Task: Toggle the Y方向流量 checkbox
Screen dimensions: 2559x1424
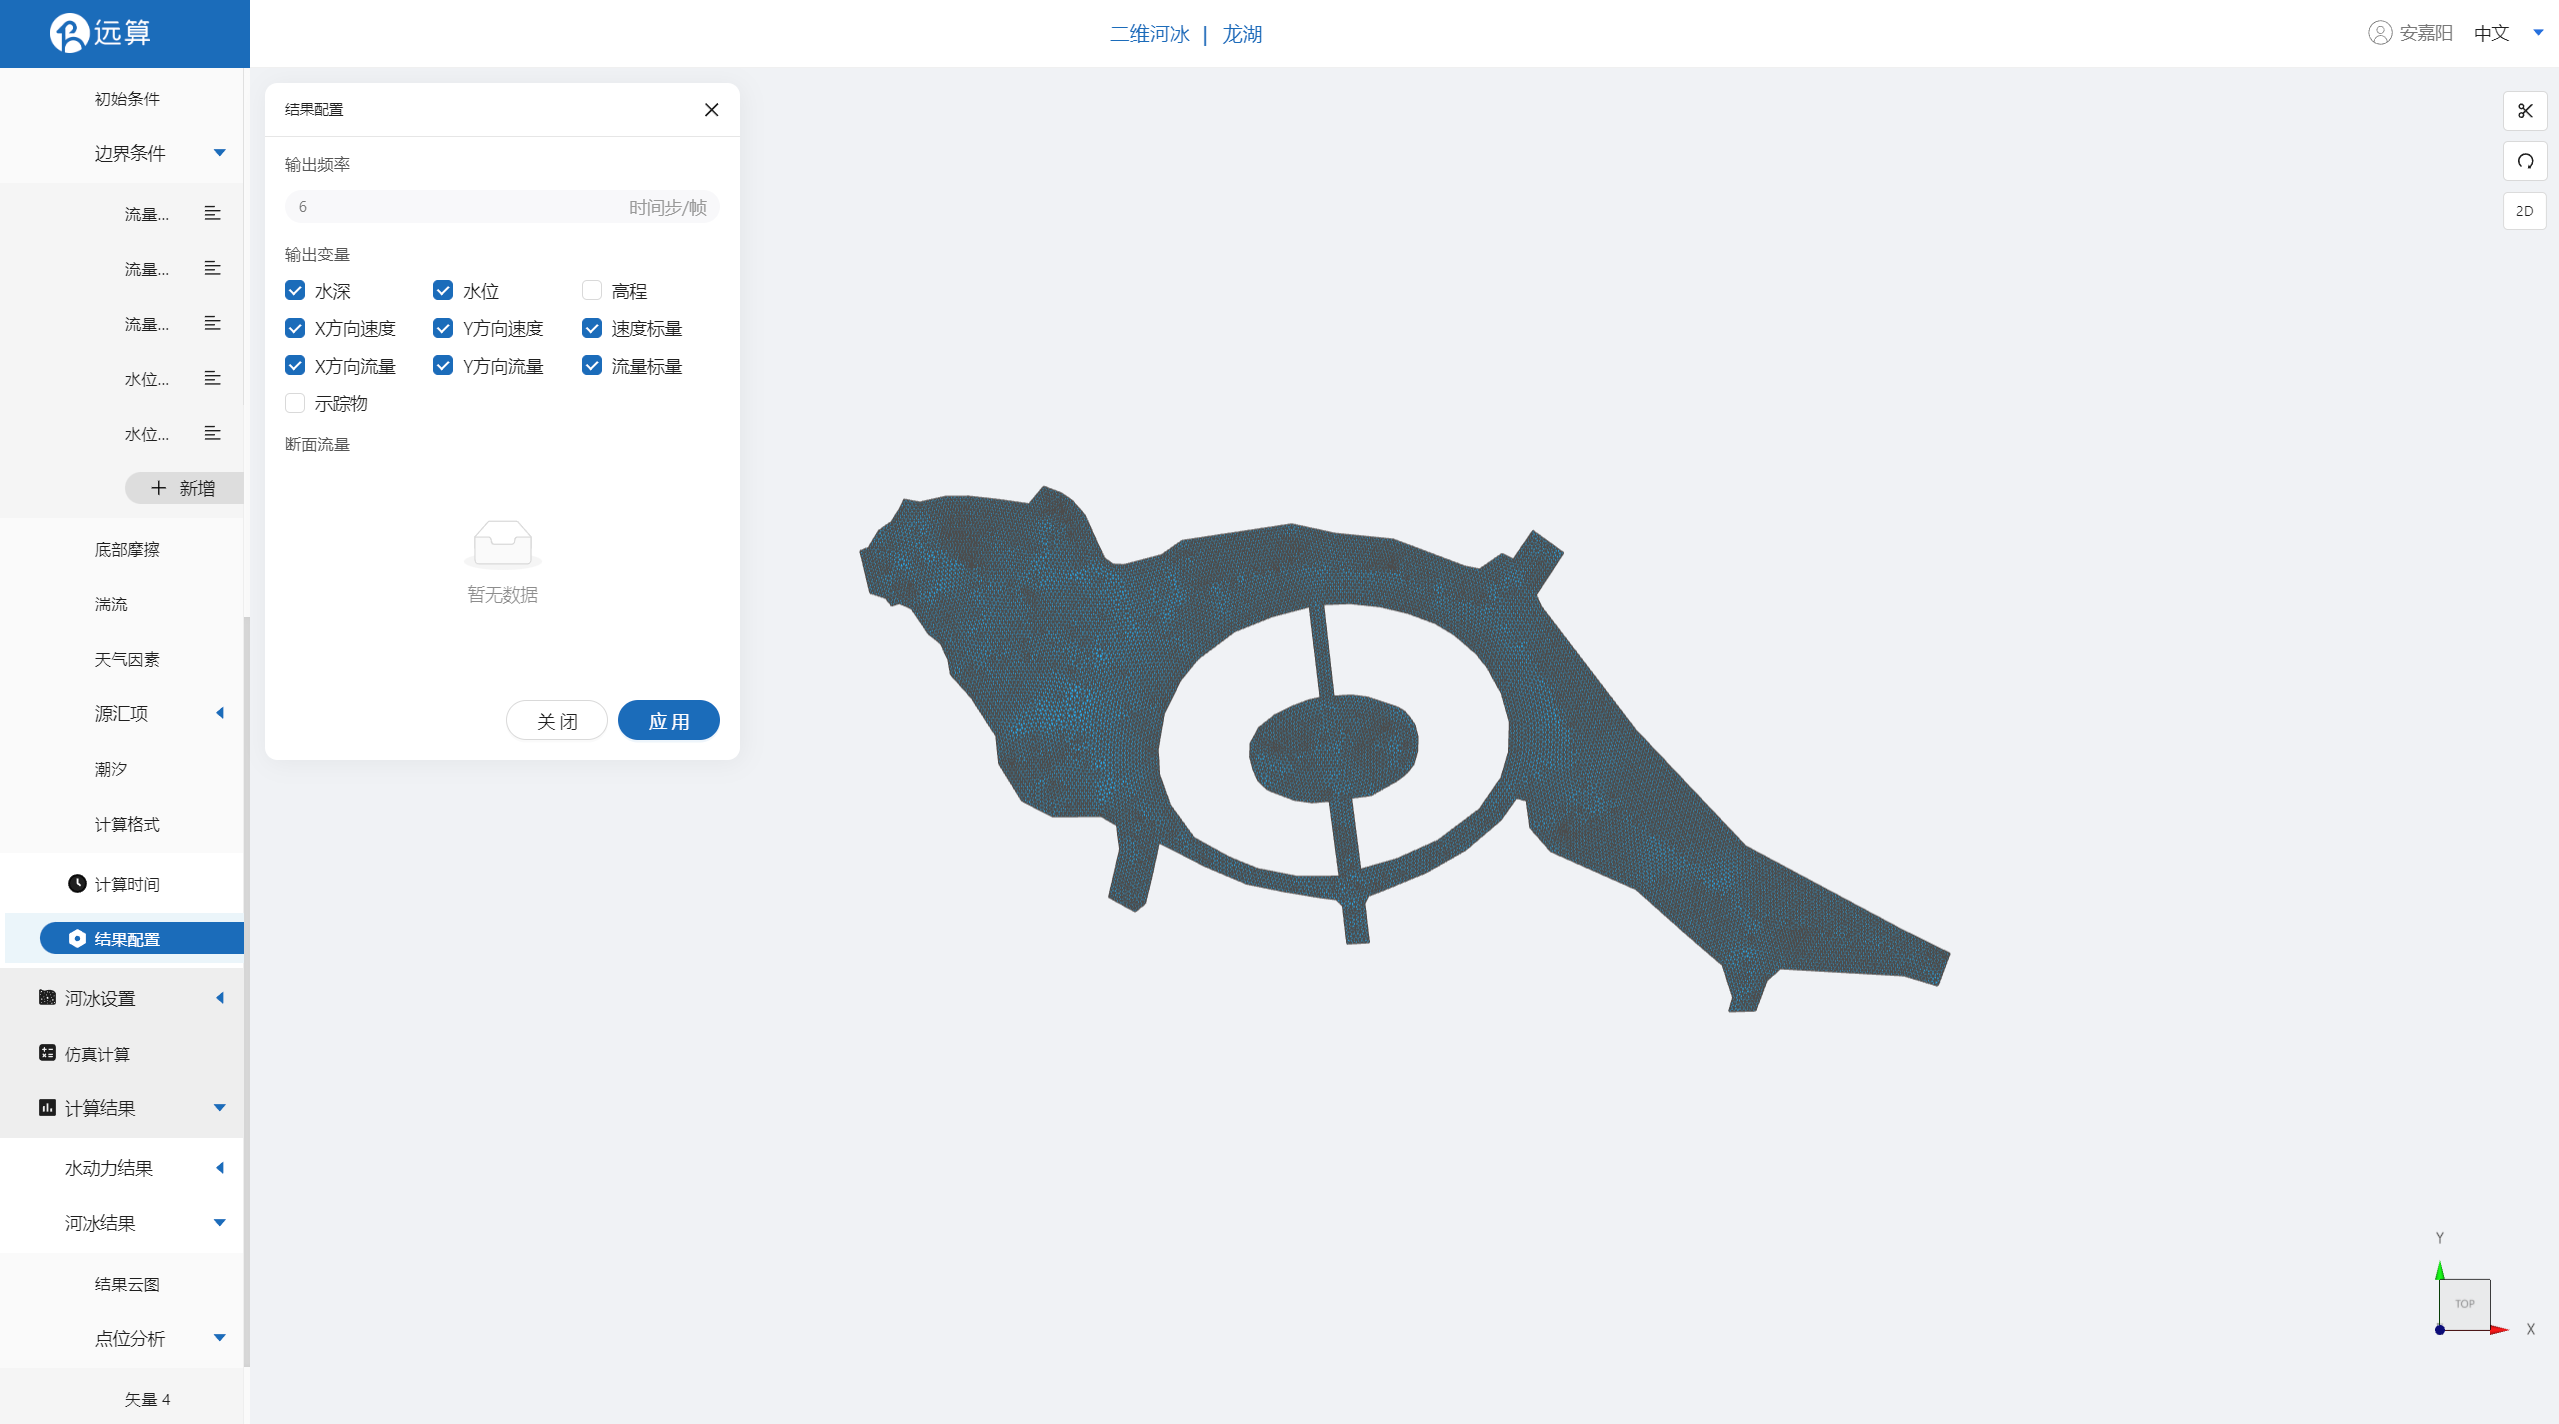Action: pos(443,365)
